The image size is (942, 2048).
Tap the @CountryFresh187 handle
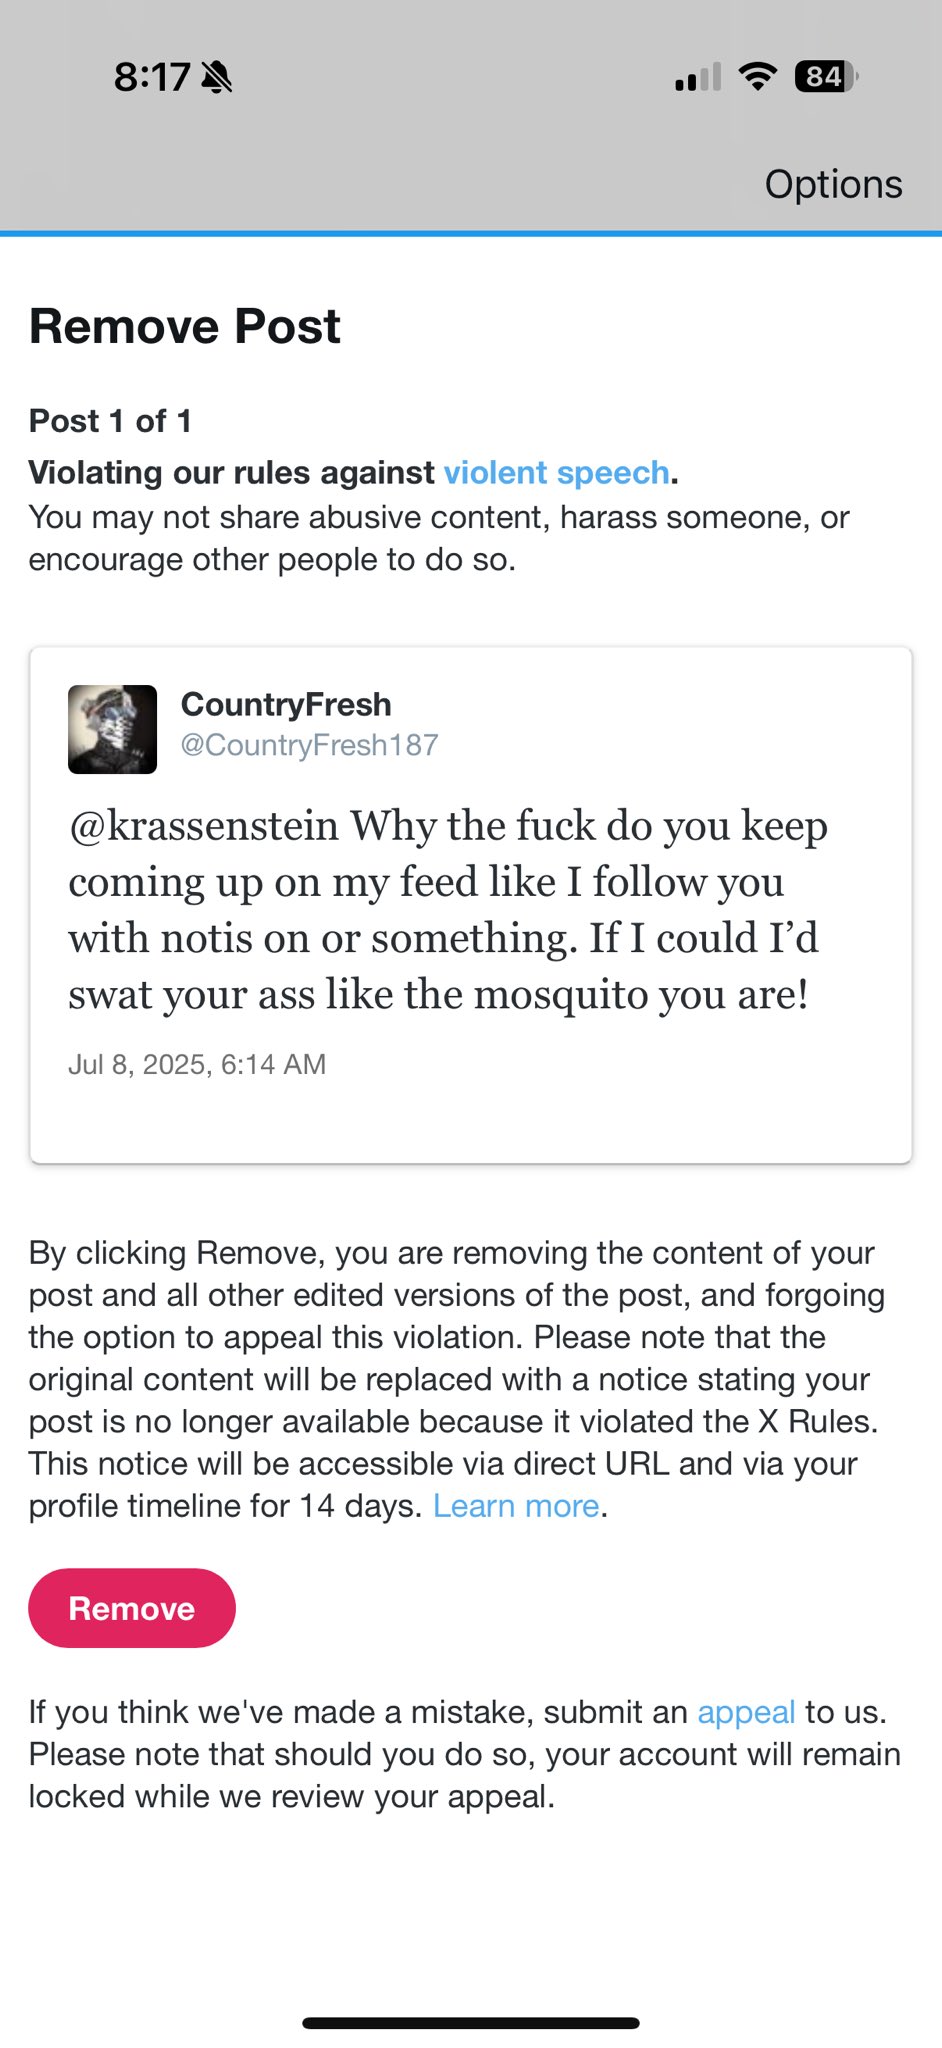click(309, 745)
